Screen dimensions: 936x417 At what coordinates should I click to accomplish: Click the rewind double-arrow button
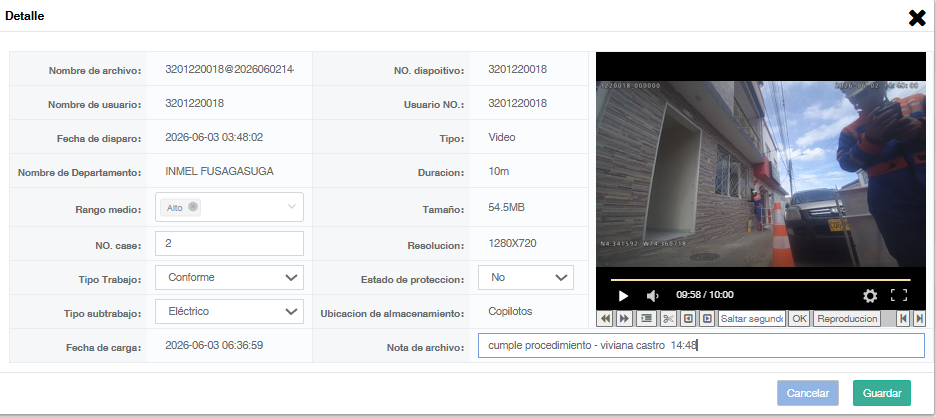click(605, 319)
